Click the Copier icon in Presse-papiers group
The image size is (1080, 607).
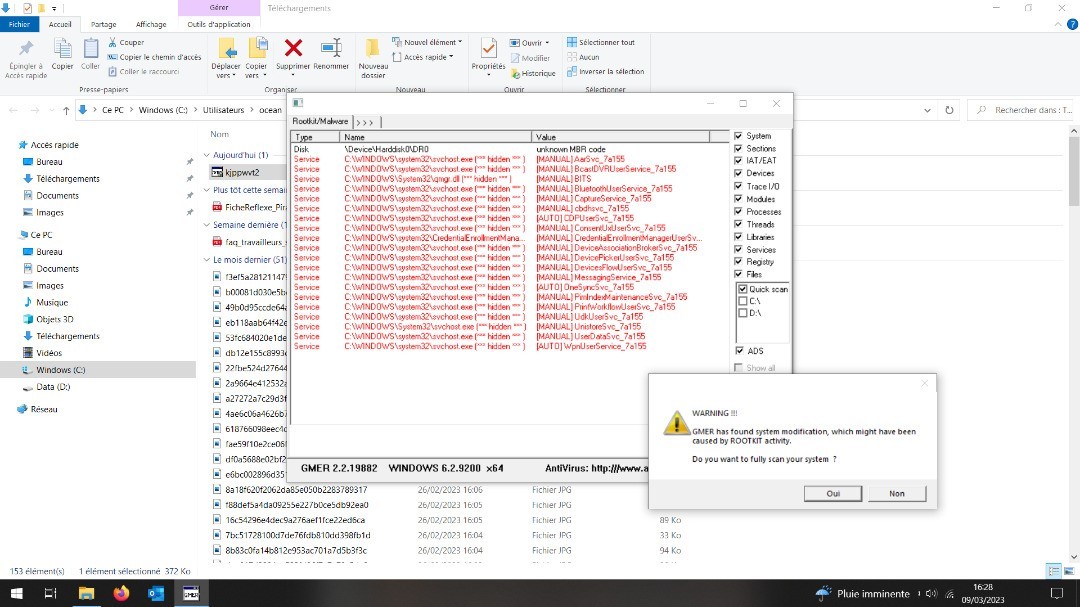[x=62, y=50]
